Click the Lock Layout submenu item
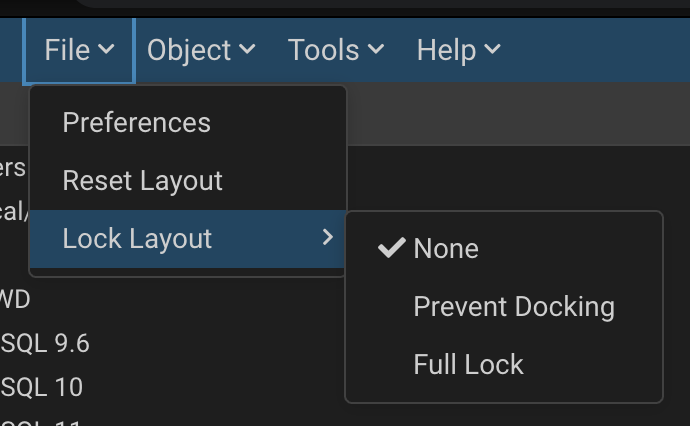690x426 pixels. [x=138, y=239]
